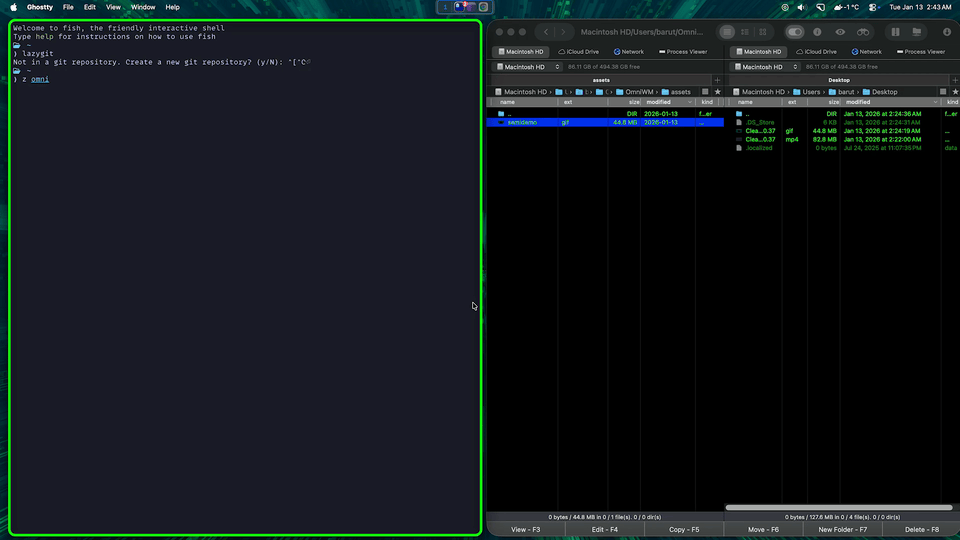Image resolution: width=960 pixels, height=540 pixels.
Task: Go forward with the right arrow in Commander One
Action: (563, 32)
